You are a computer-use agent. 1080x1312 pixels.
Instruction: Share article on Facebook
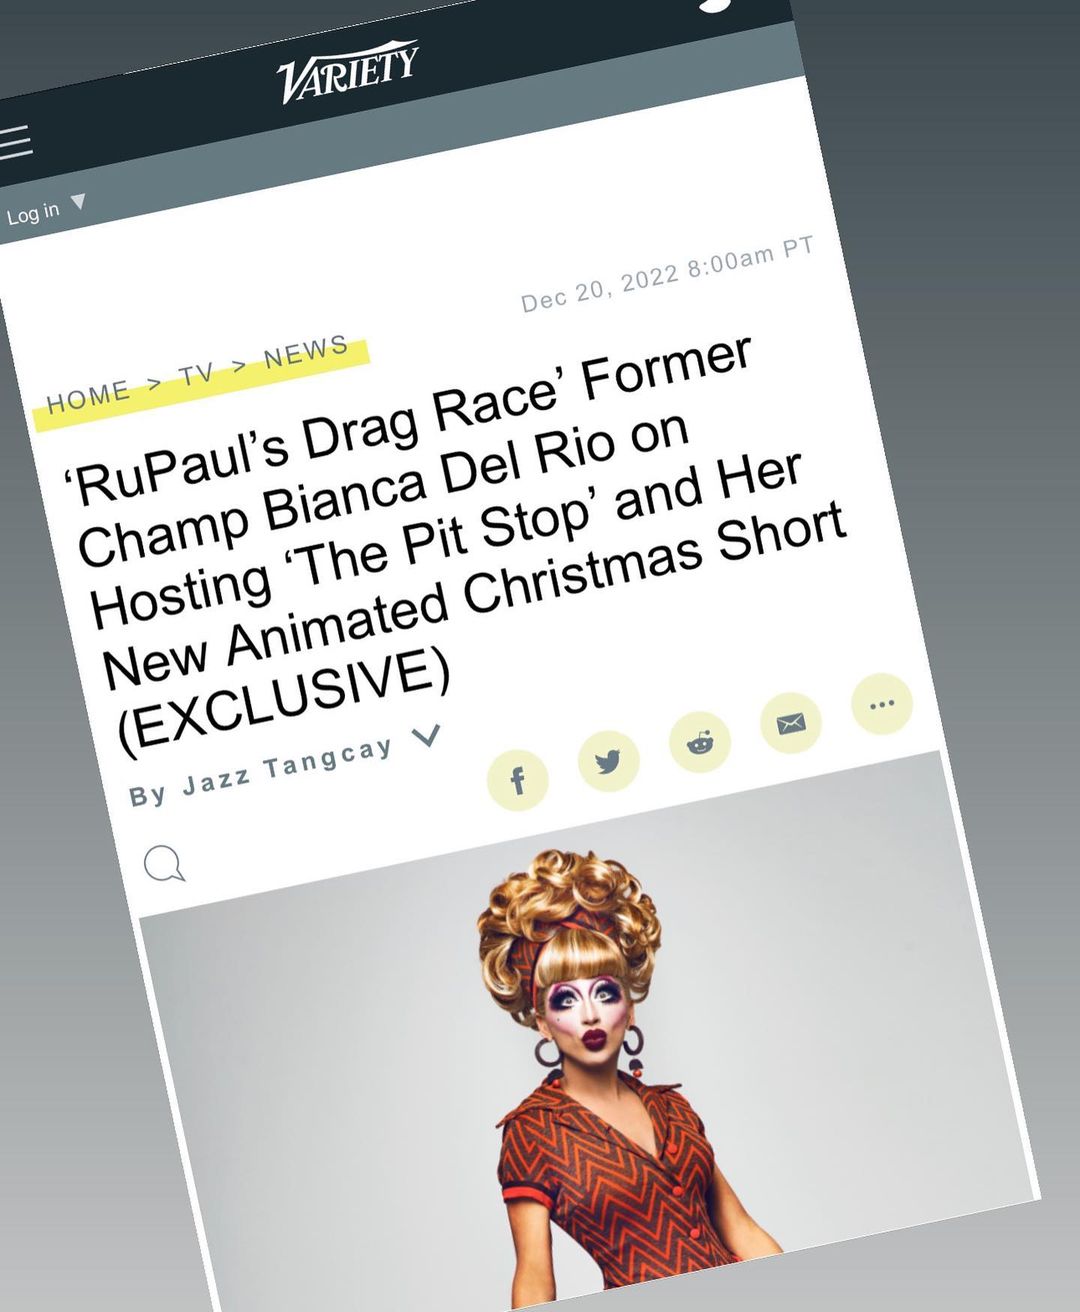pyautogui.click(x=517, y=780)
